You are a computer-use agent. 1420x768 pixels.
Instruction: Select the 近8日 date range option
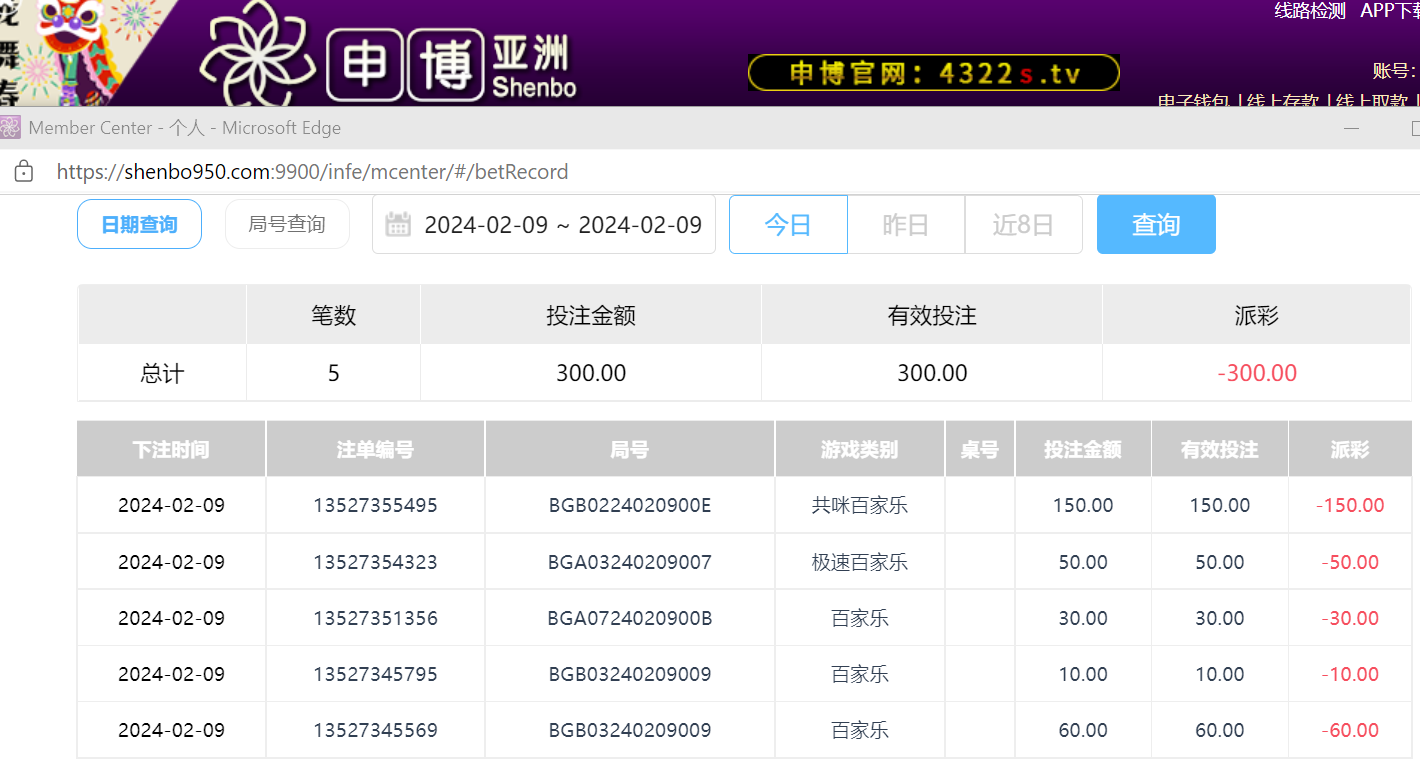(1023, 225)
